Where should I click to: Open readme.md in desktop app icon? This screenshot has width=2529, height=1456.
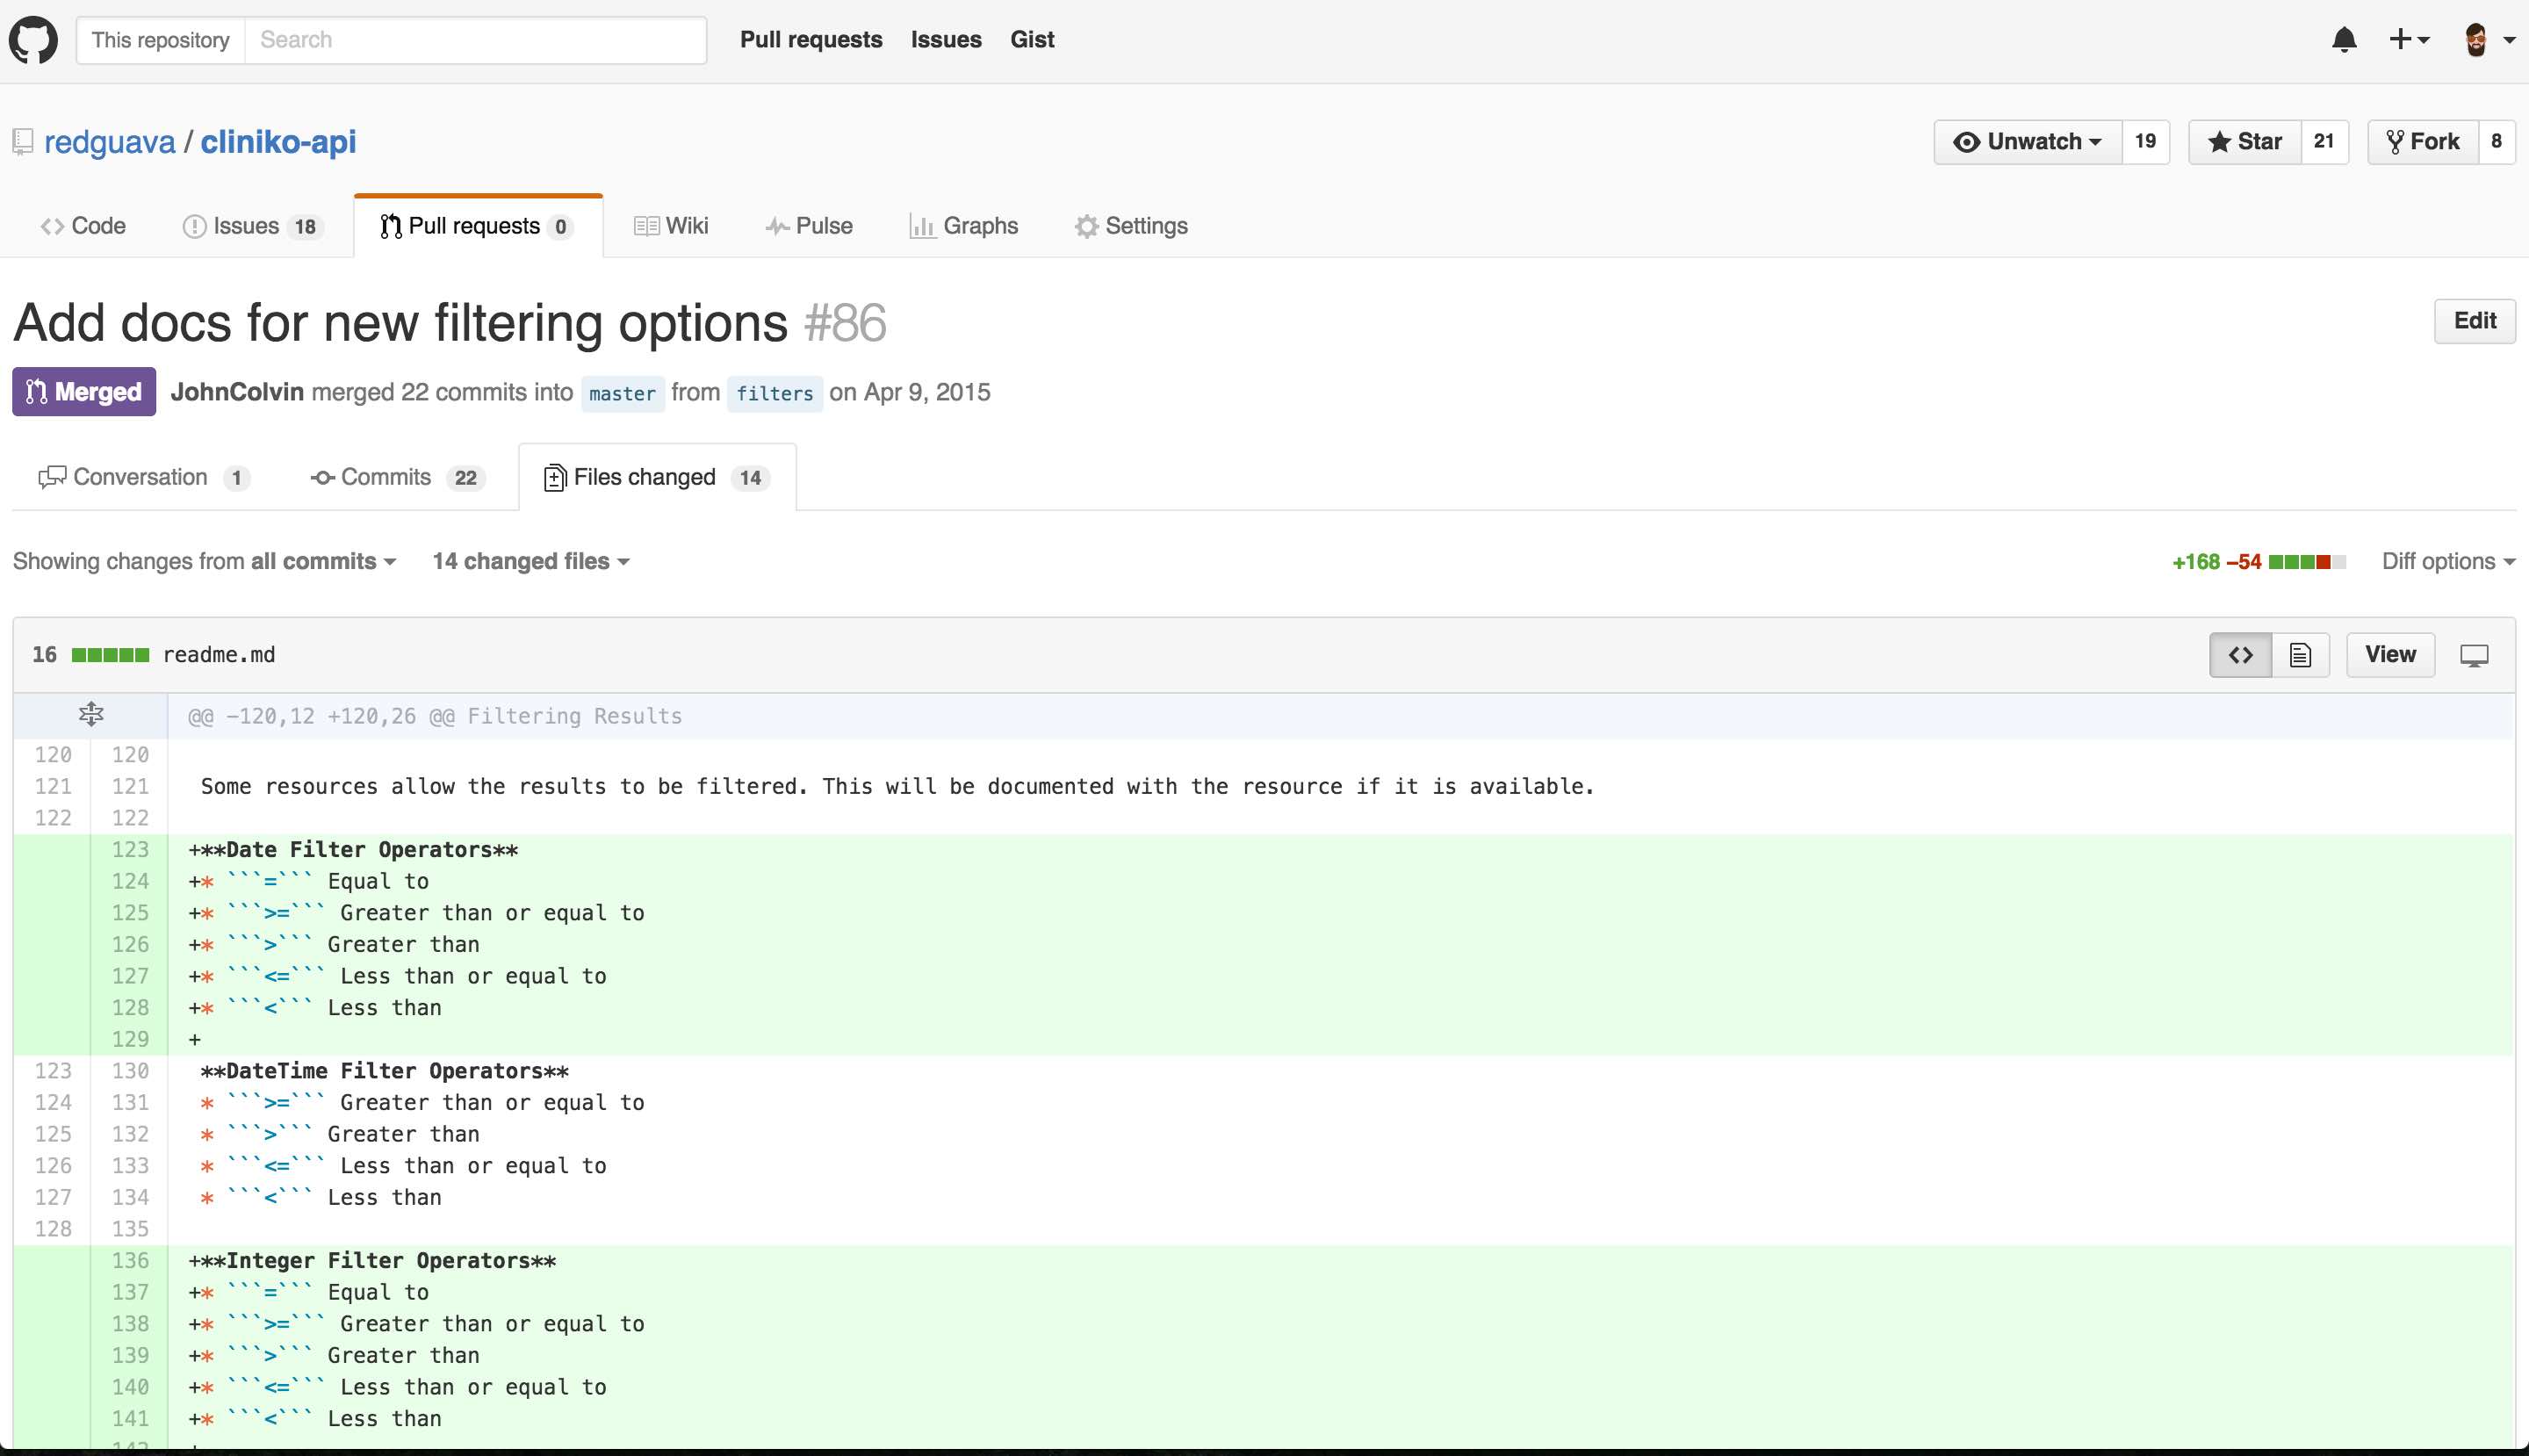(2474, 655)
